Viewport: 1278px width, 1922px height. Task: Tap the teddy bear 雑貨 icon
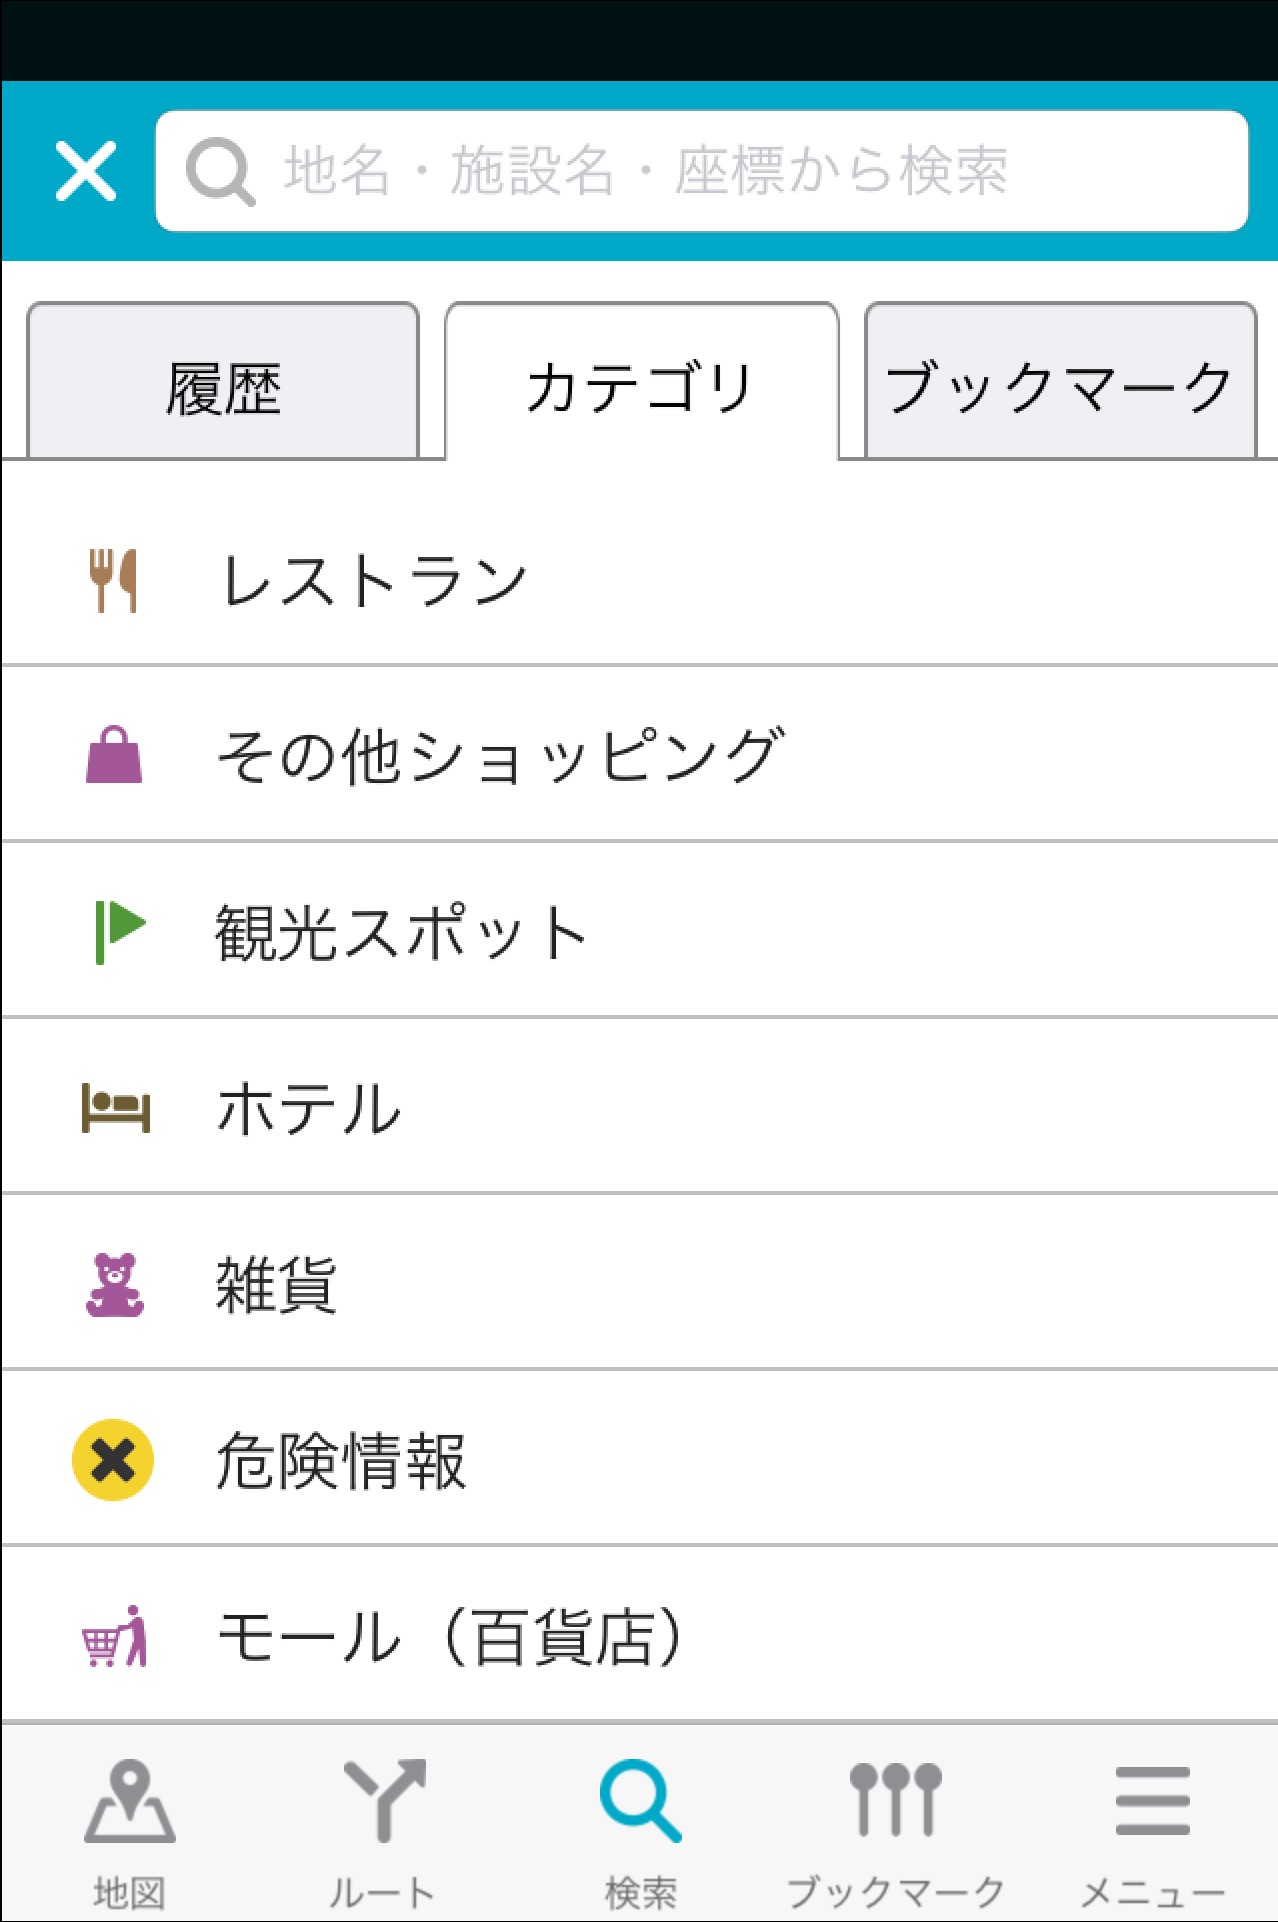point(114,1284)
